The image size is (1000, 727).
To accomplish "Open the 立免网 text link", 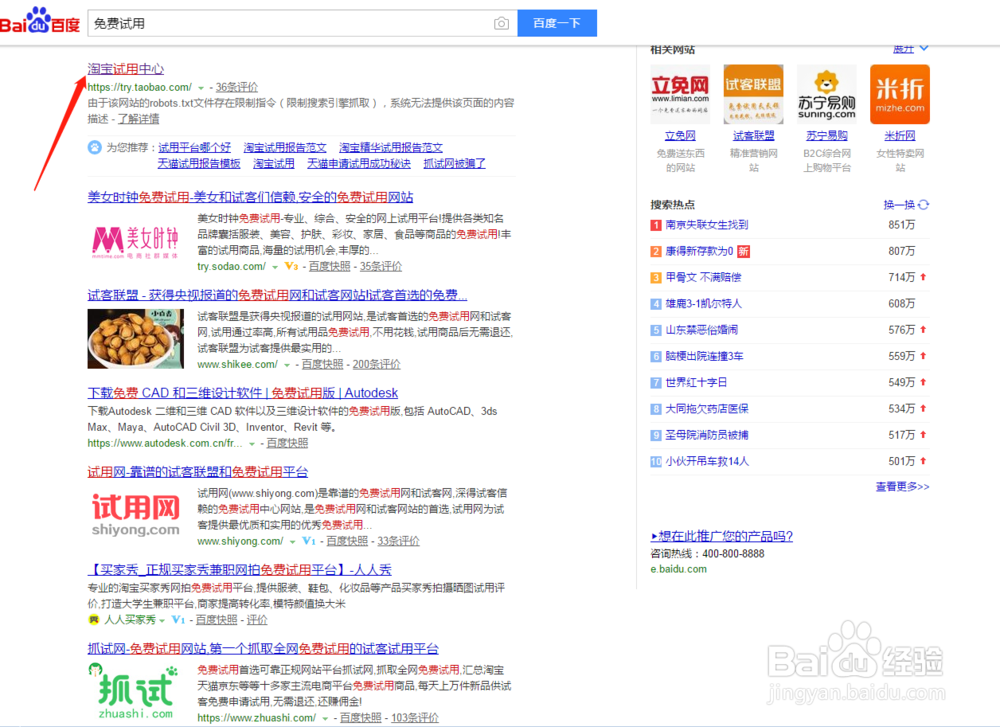I will coord(680,135).
